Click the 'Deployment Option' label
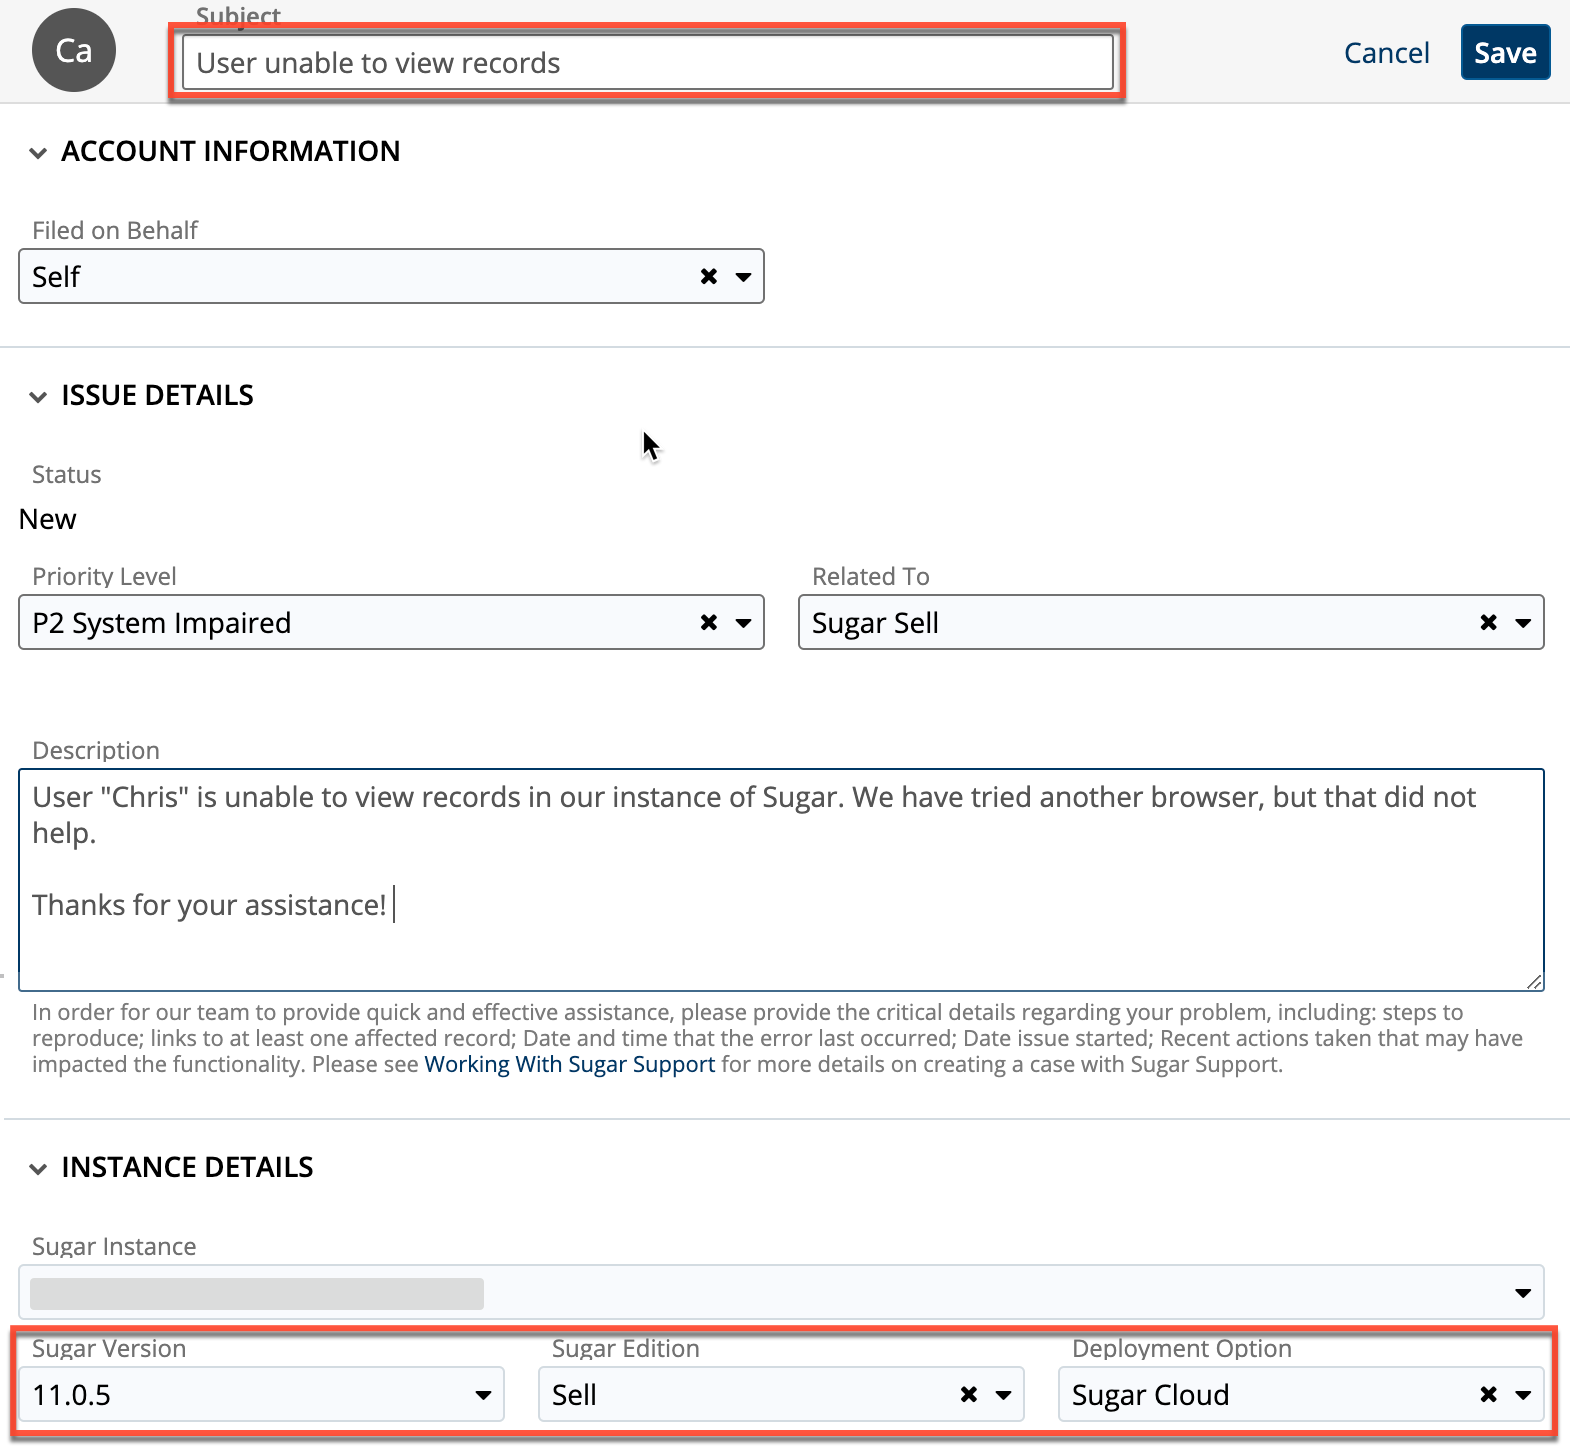Viewport: 1570px width, 1450px height. (x=1182, y=1349)
